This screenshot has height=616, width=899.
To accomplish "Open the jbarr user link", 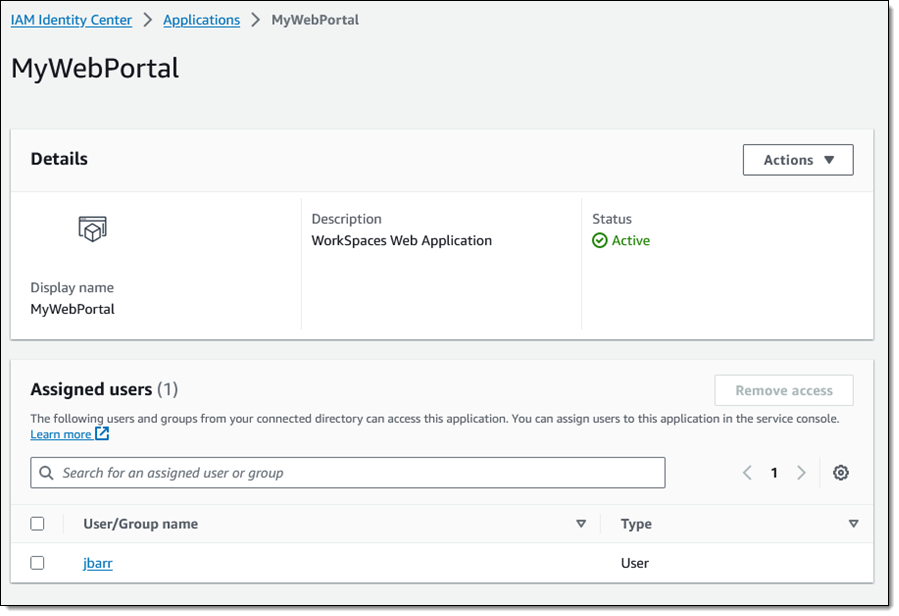I will tap(97, 563).
